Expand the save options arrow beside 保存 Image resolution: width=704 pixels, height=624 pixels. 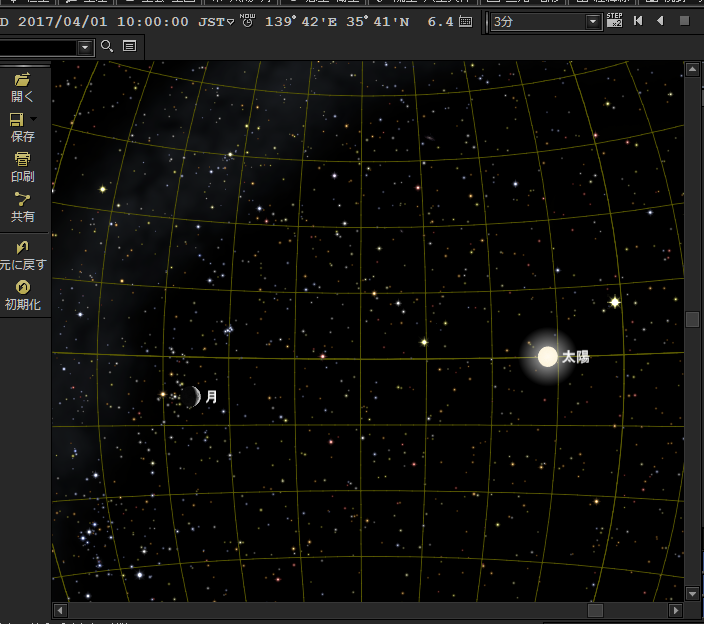click(x=33, y=120)
